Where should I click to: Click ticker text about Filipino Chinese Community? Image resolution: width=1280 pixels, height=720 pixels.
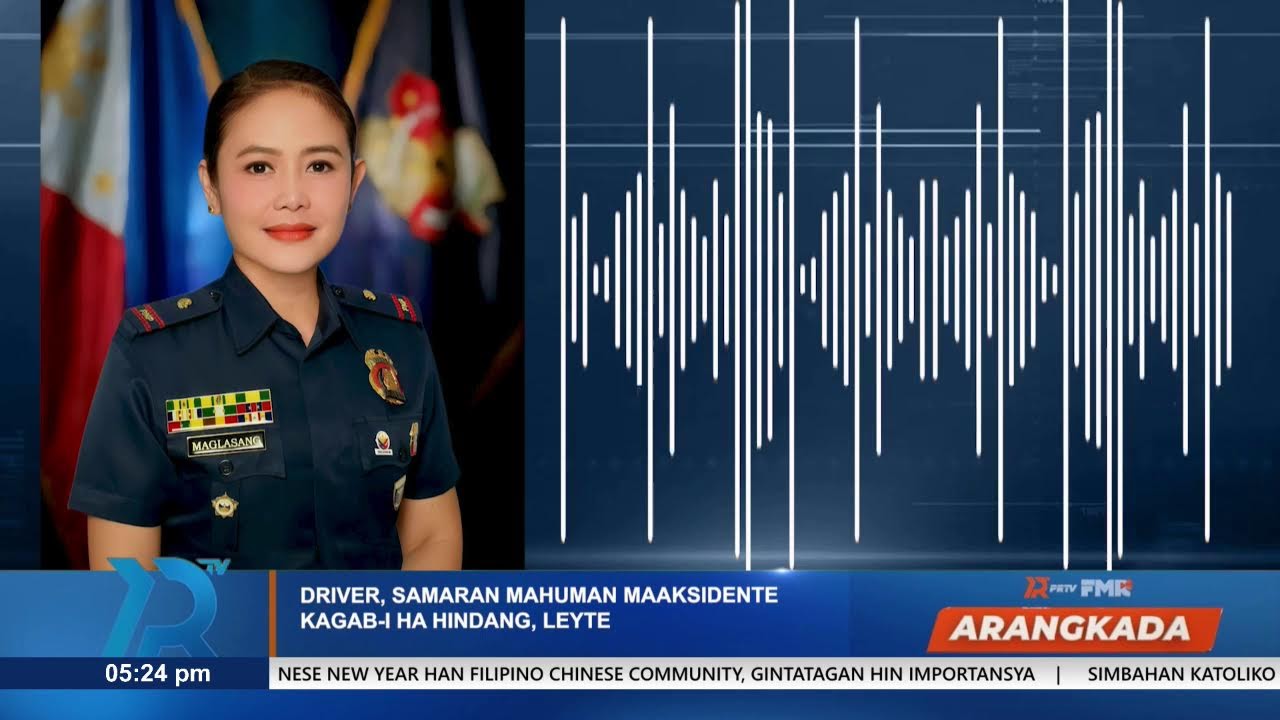(x=656, y=674)
